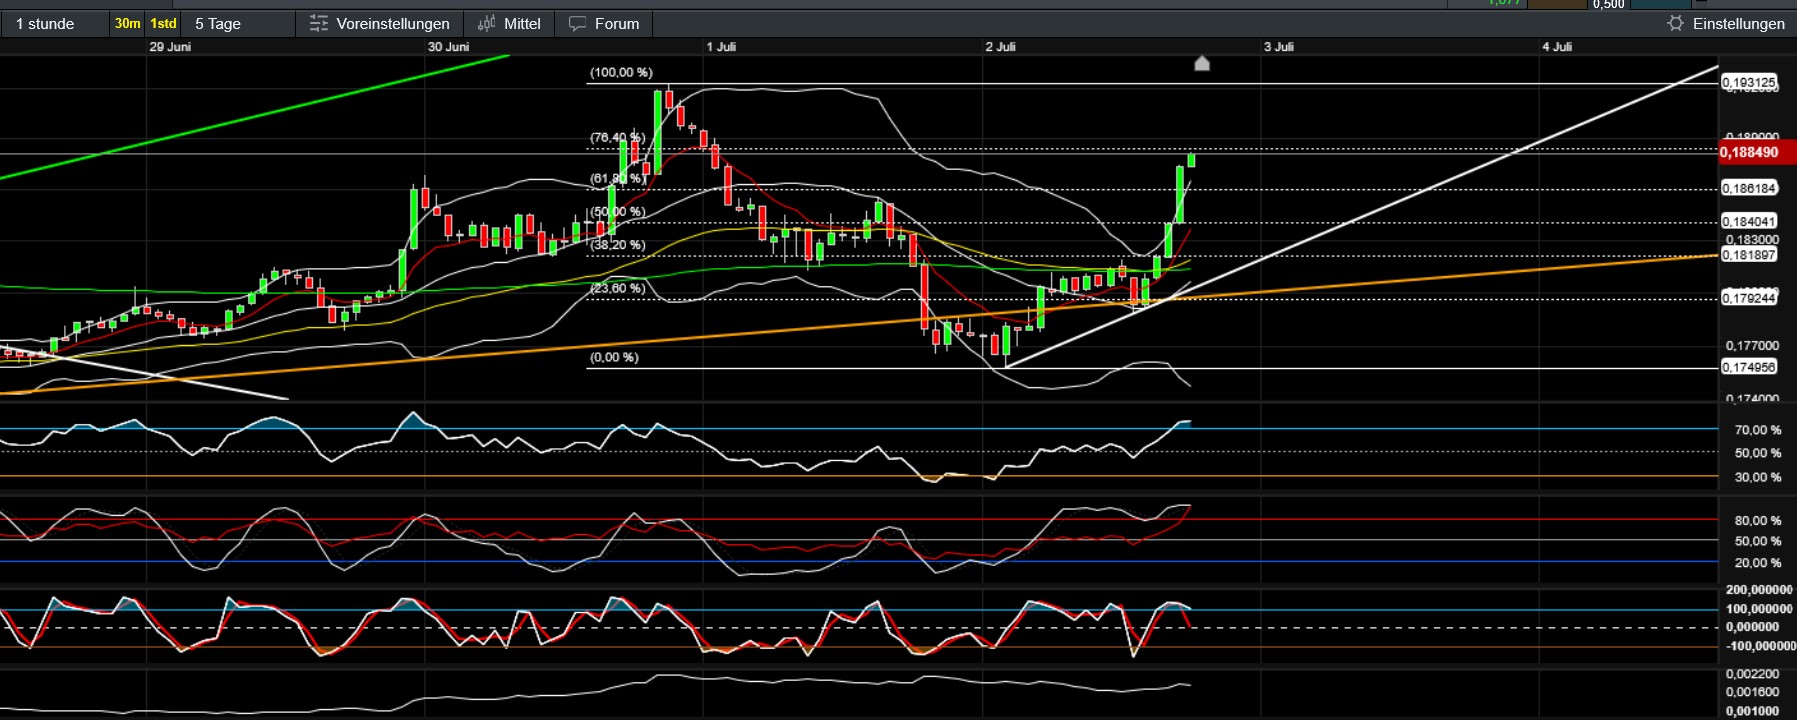Select the red current price tag 0,188490
This screenshot has width=1797, height=720.
tap(1749, 152)
